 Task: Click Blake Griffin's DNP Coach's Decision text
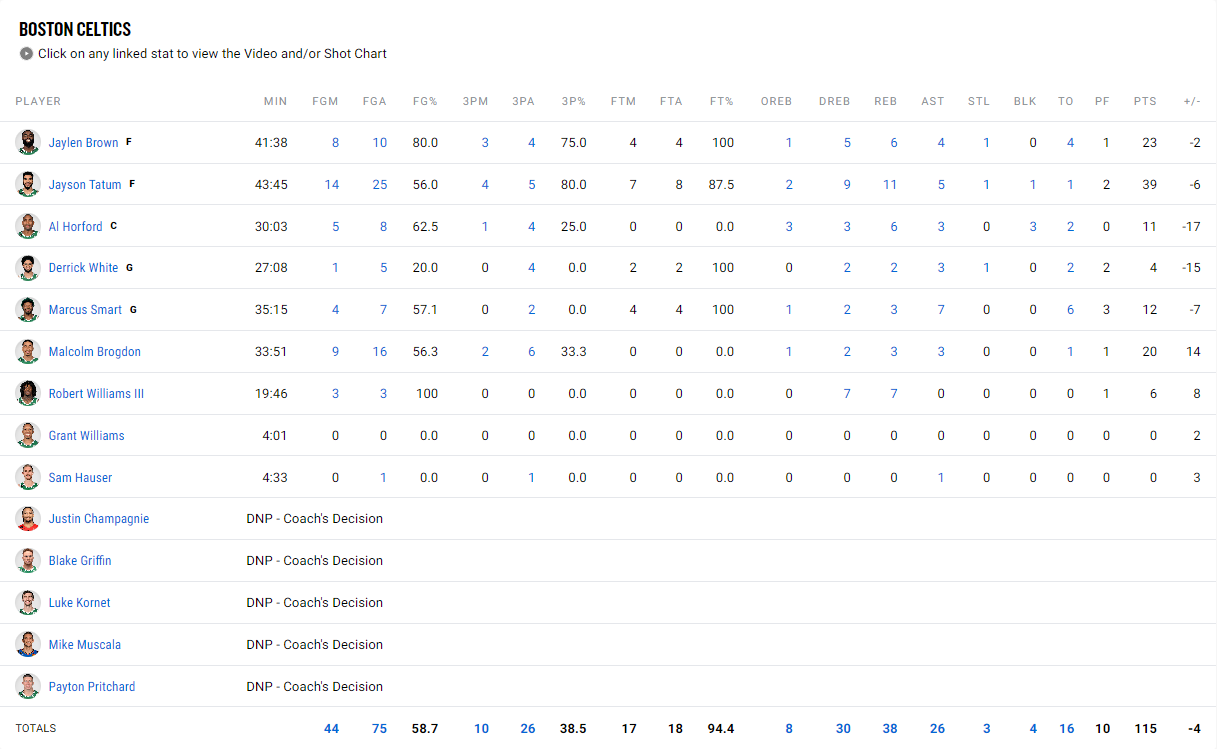pos(315,561)
